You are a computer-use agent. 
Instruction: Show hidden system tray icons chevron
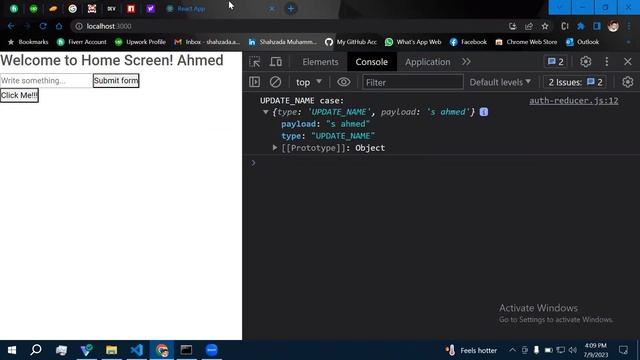click(x=512, y=350)
